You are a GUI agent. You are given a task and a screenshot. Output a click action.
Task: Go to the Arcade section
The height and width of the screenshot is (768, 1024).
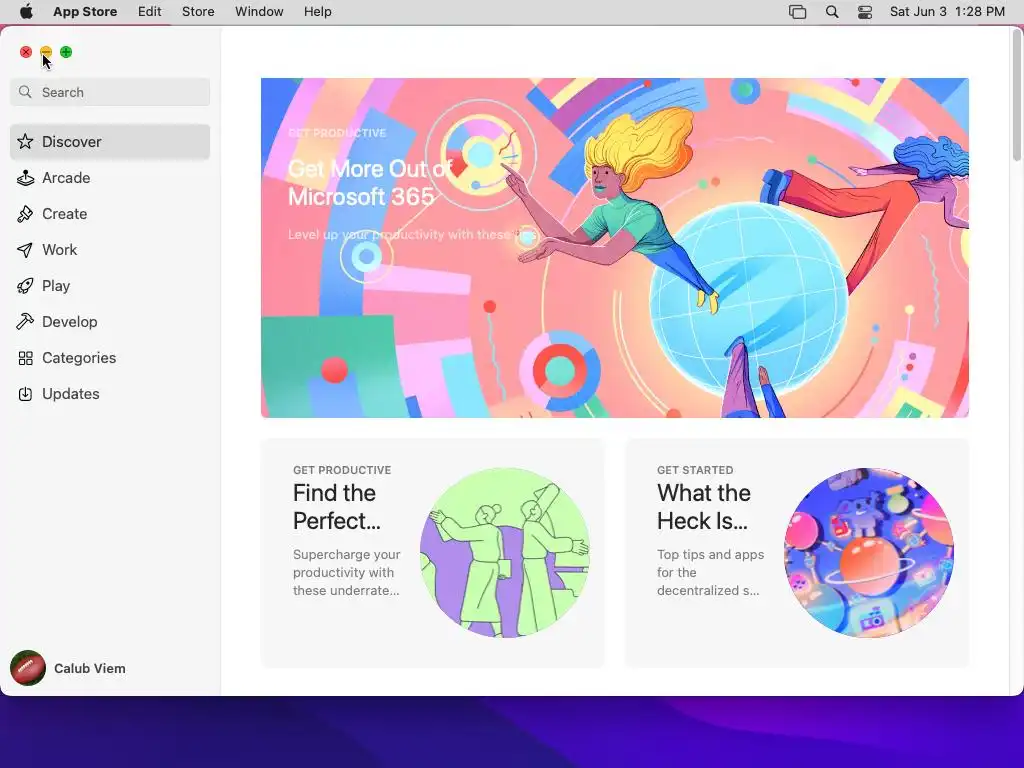point(110,178)
